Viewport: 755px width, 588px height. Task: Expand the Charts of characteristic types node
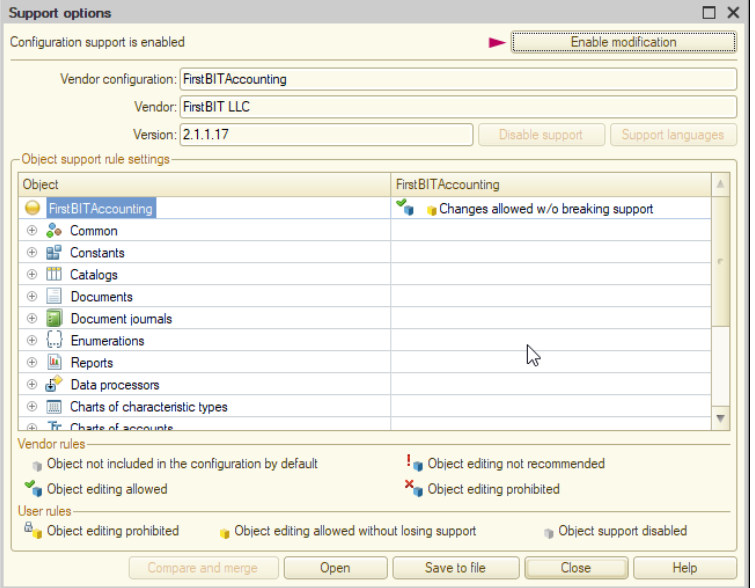click(x=32, y=406)
